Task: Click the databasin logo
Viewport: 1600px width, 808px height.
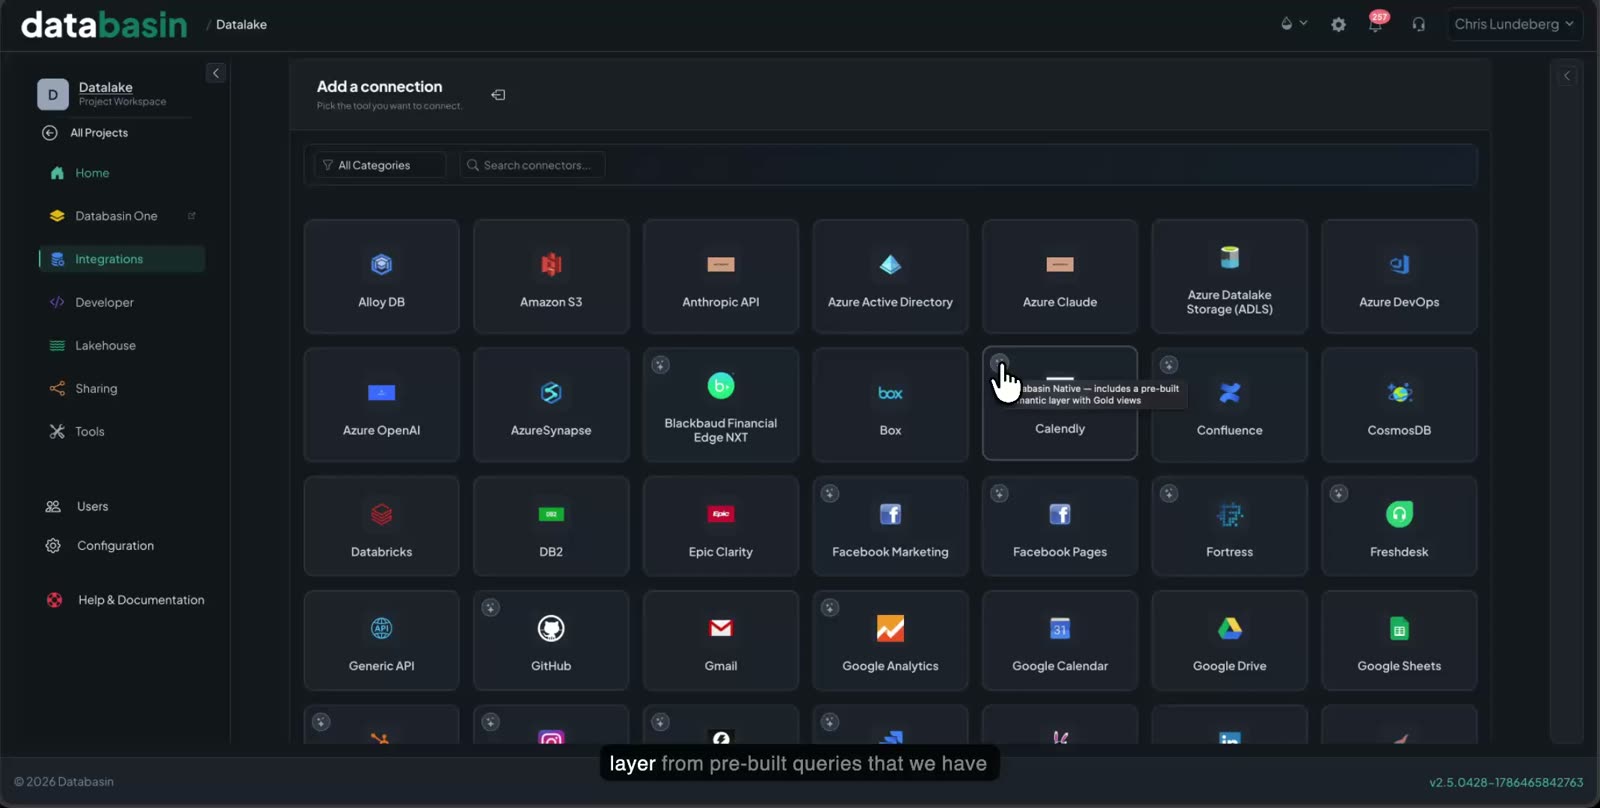Action: 104,24
